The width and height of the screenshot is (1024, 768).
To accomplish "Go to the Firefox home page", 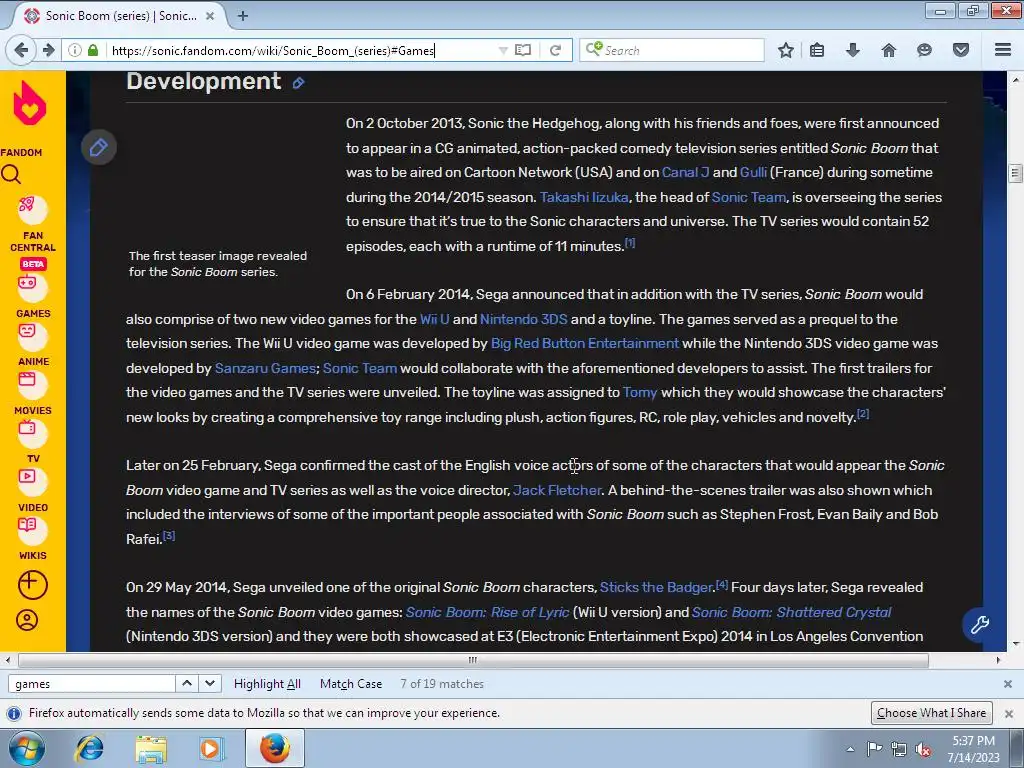I will tap(889, 50).
